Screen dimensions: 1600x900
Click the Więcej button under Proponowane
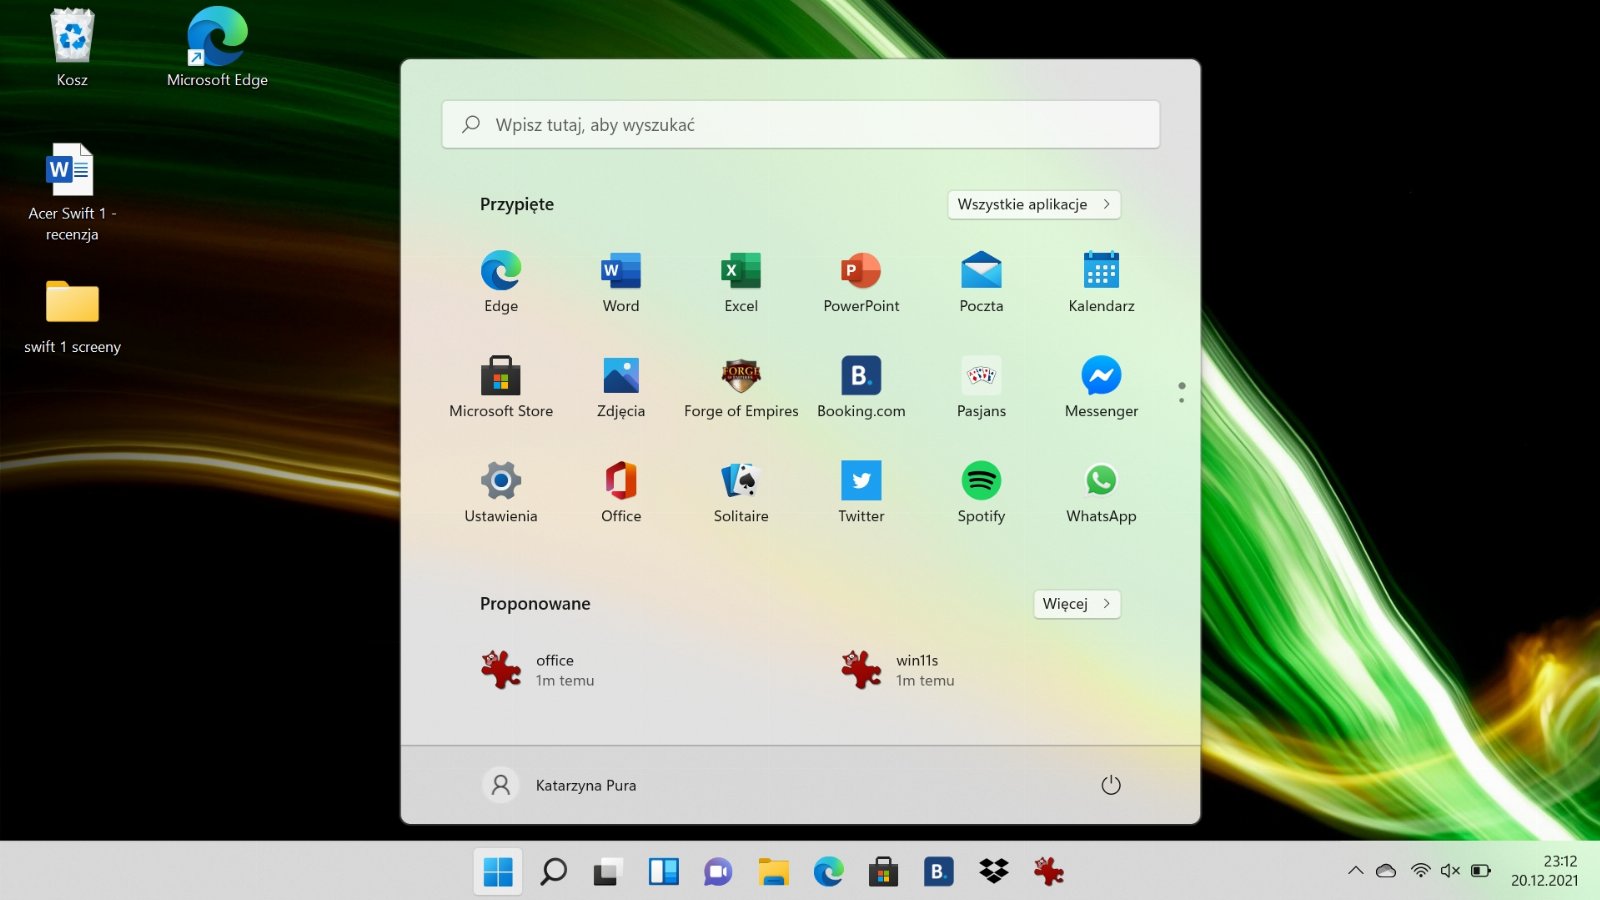point(1077,604)
